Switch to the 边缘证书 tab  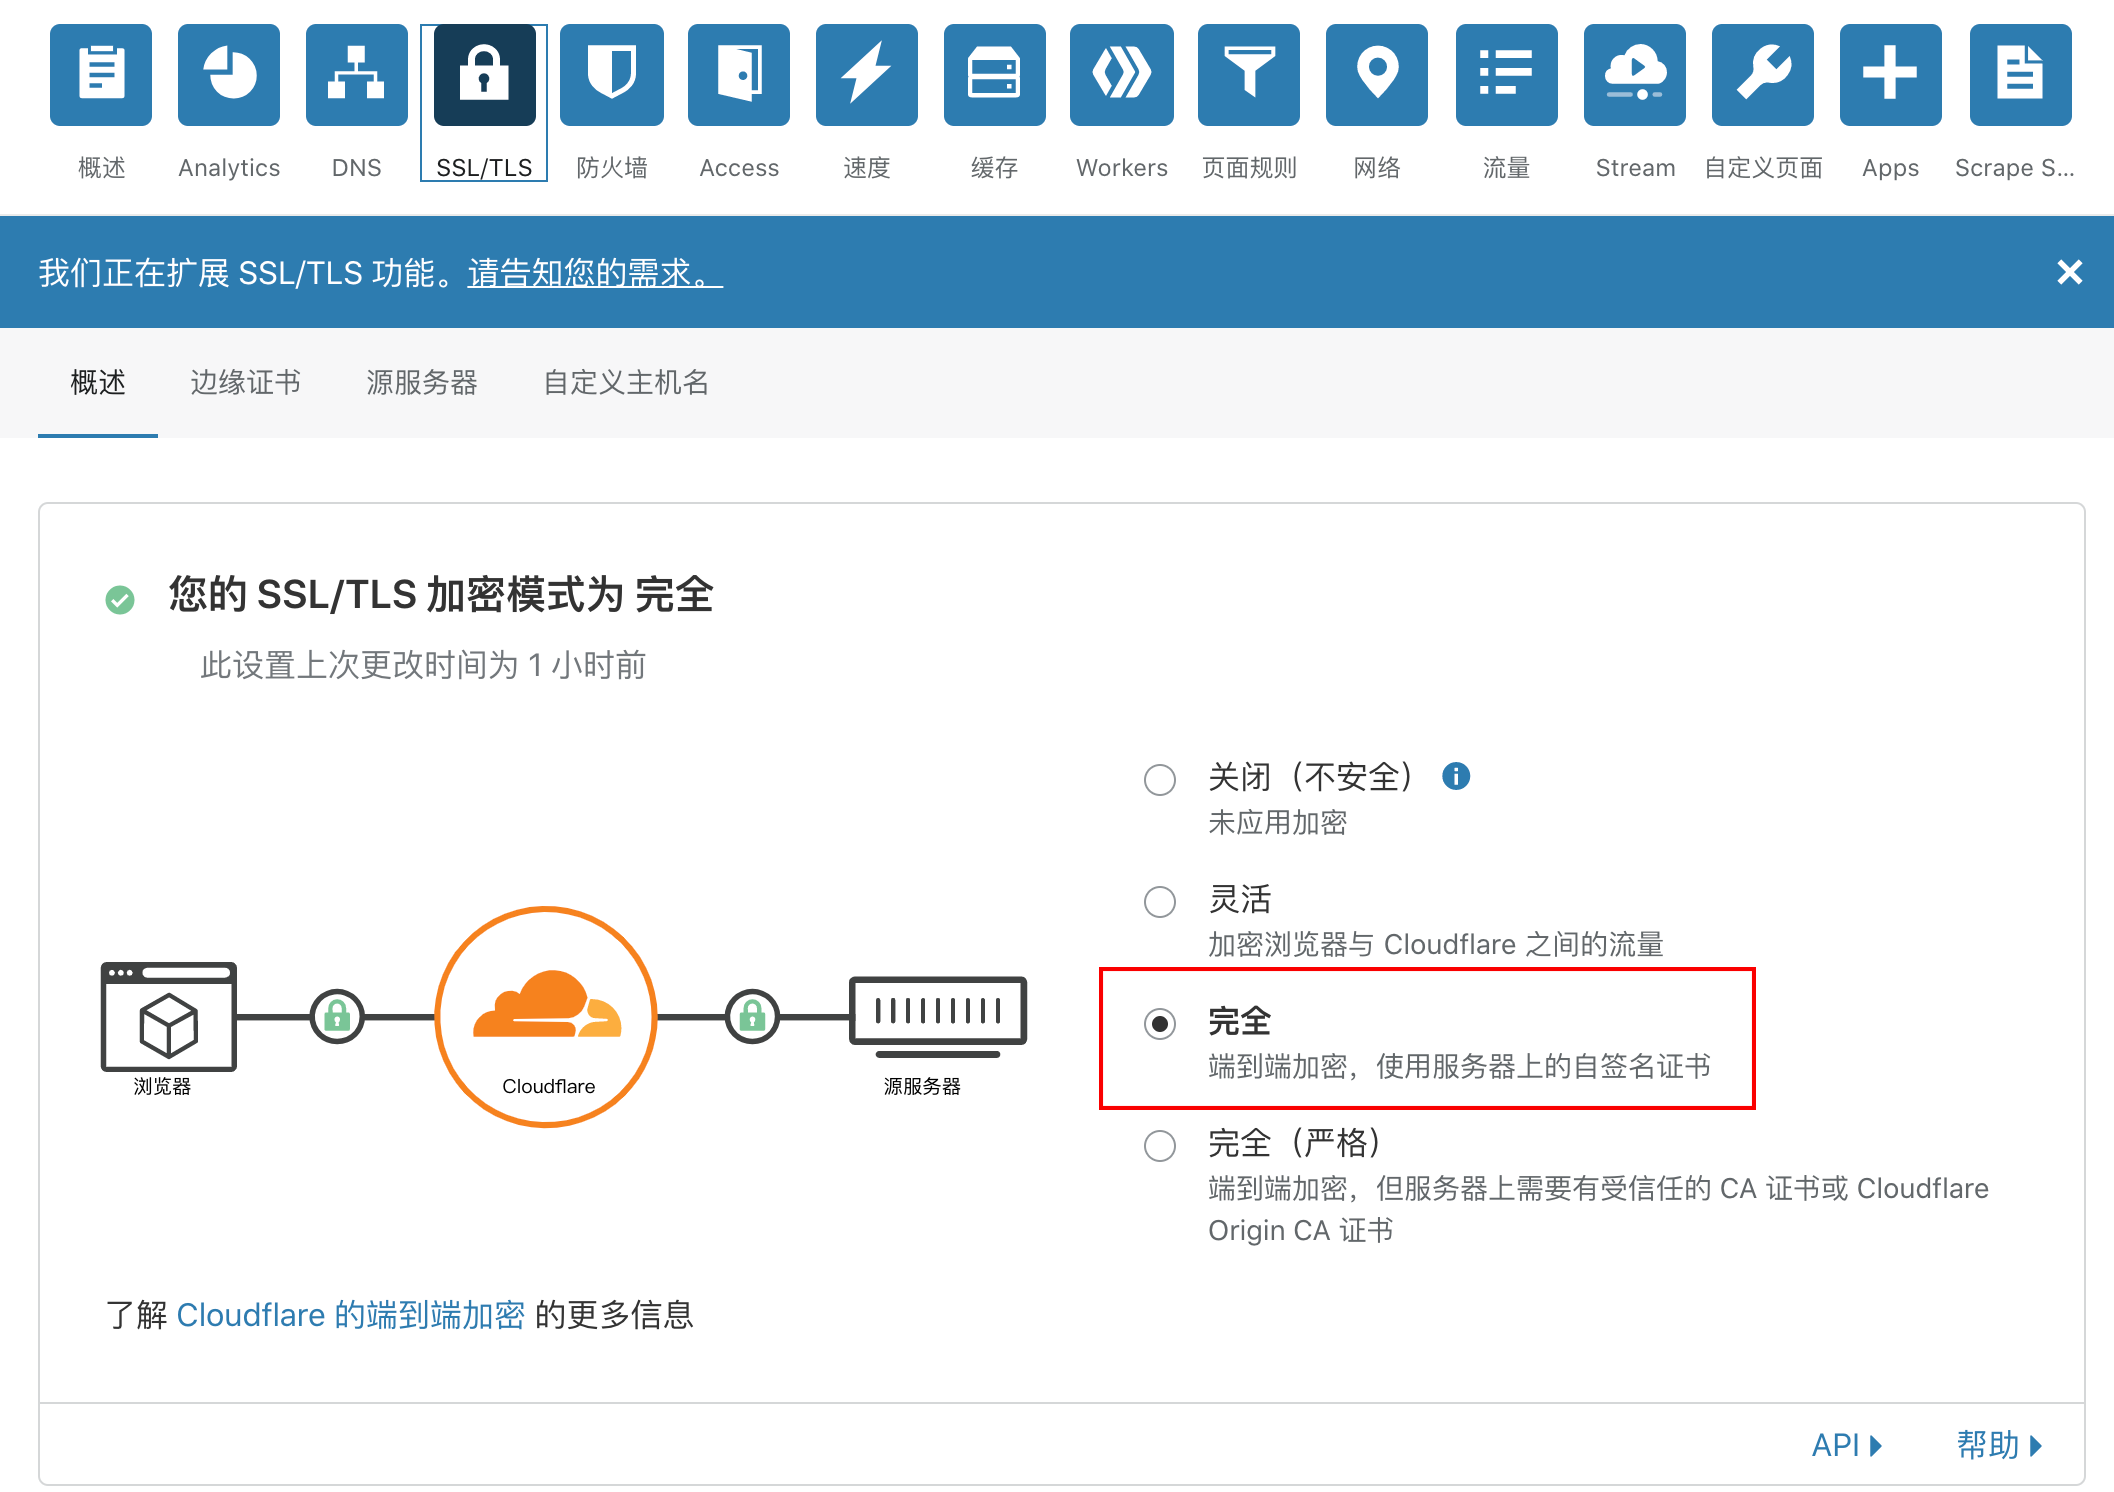click(245, 383)
